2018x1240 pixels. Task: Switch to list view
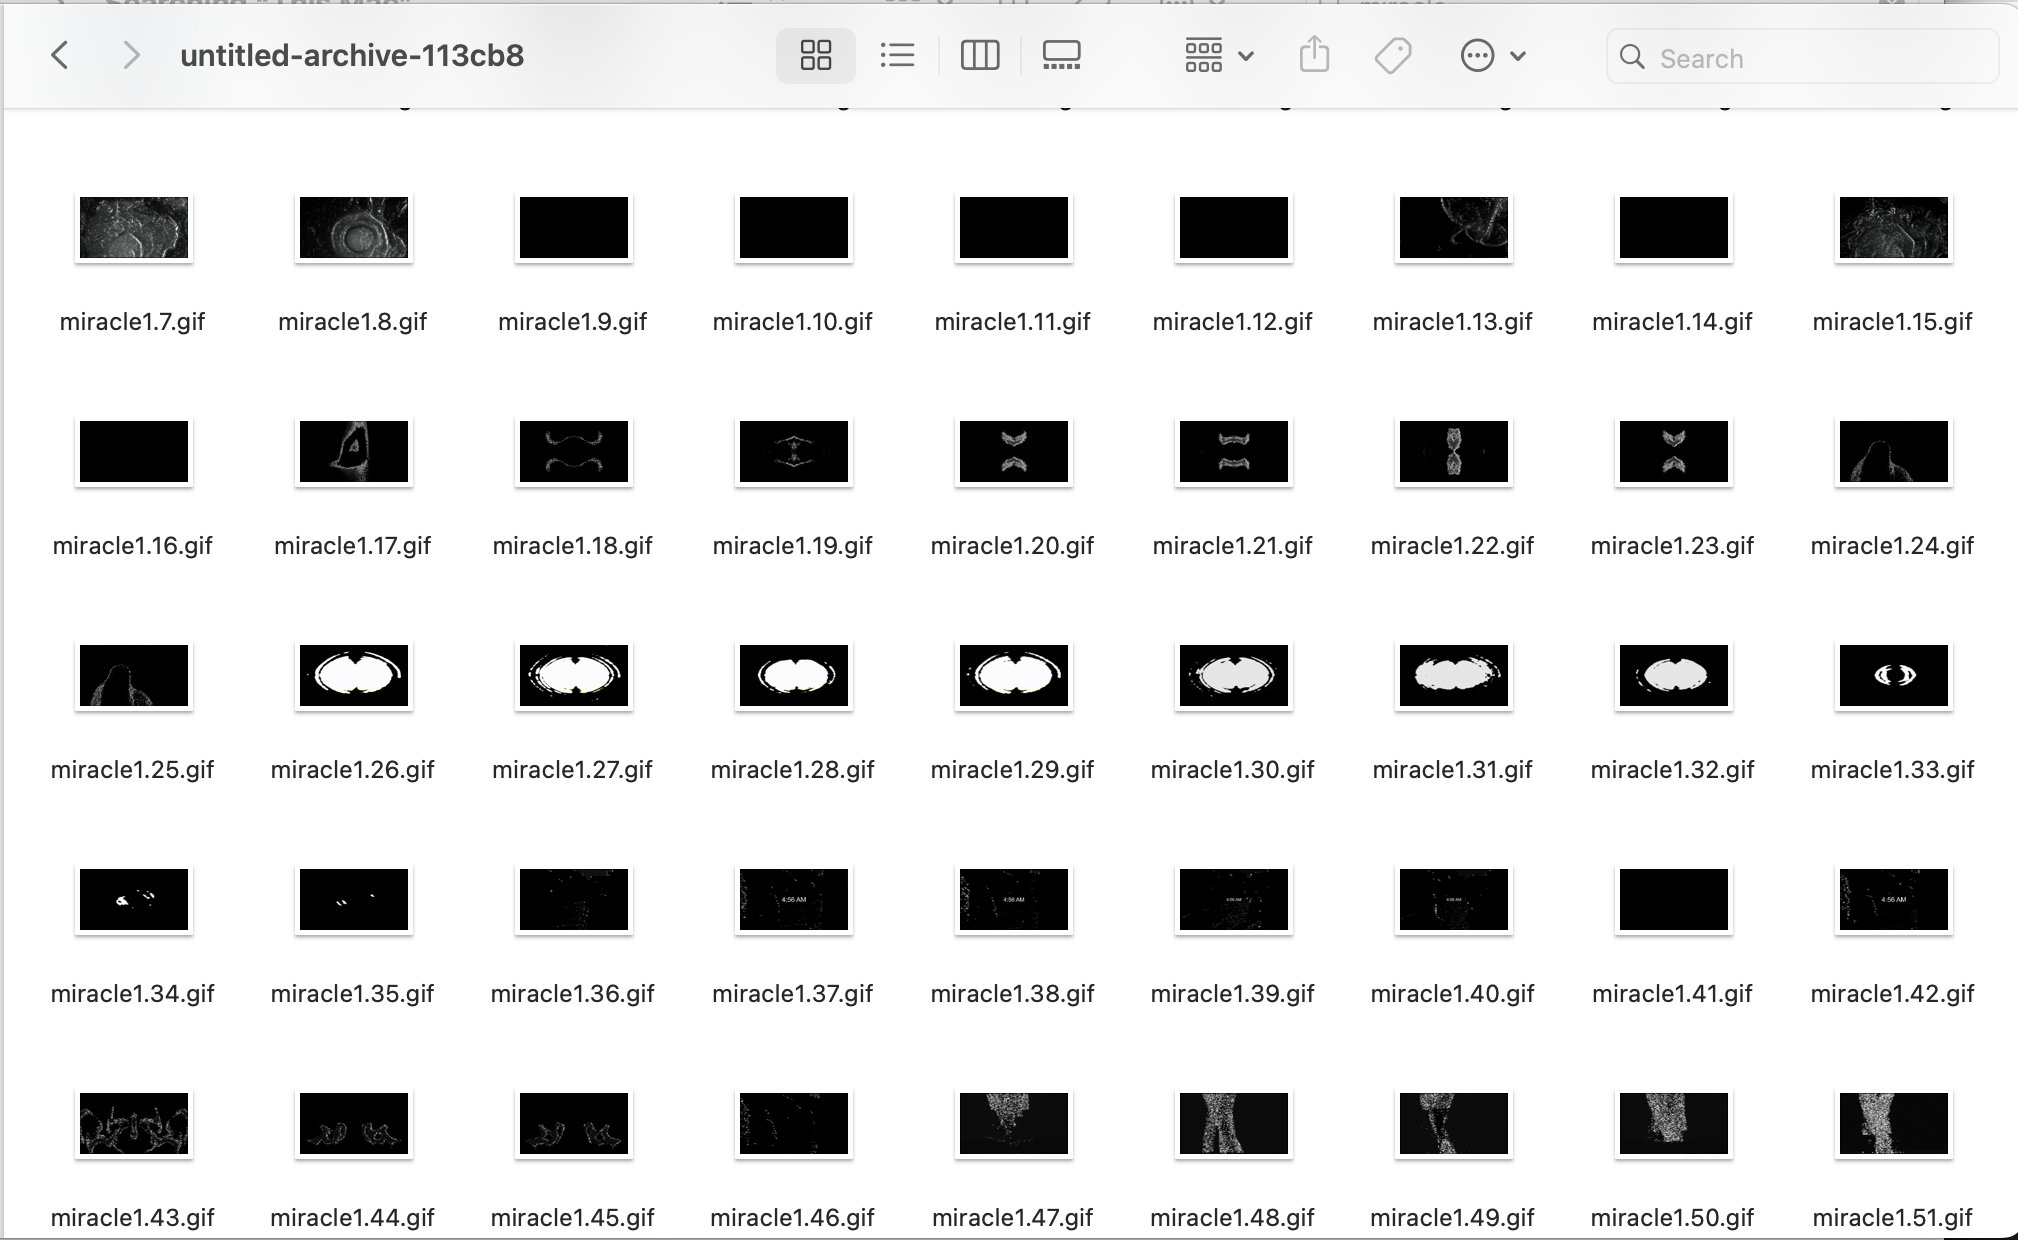(x=897, y=55)
